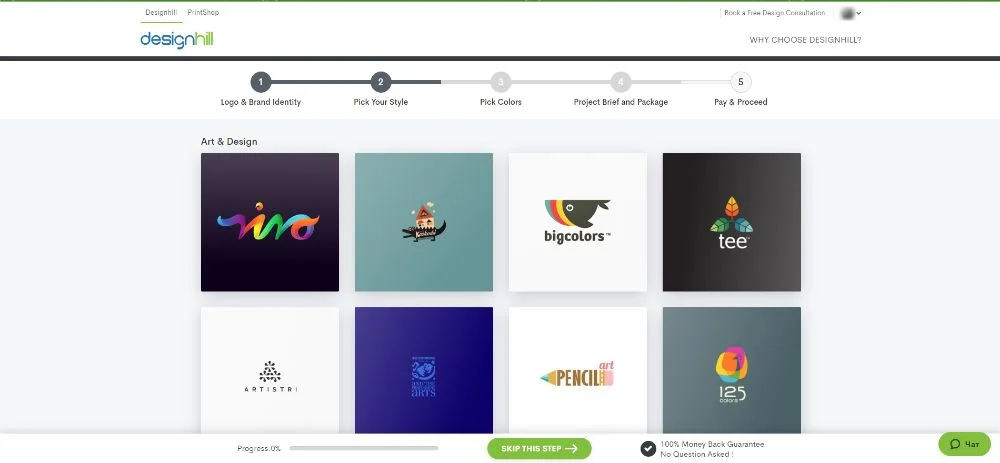Click the Designhill logo
The image size is (1000, 463).
click(177, 39)
